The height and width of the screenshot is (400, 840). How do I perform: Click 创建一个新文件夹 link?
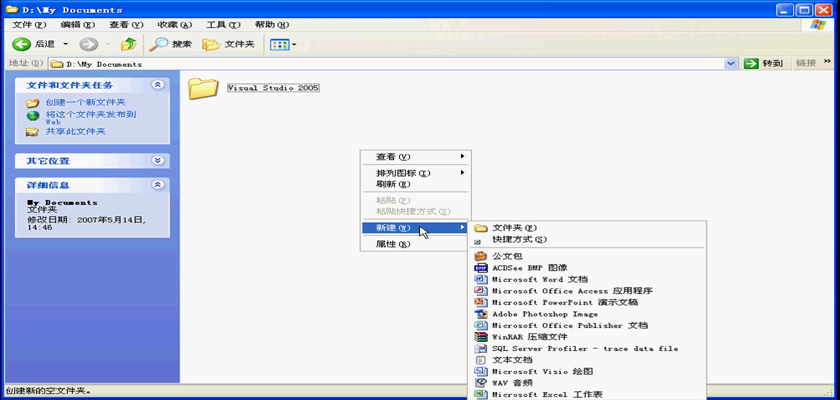click(85, 102)
